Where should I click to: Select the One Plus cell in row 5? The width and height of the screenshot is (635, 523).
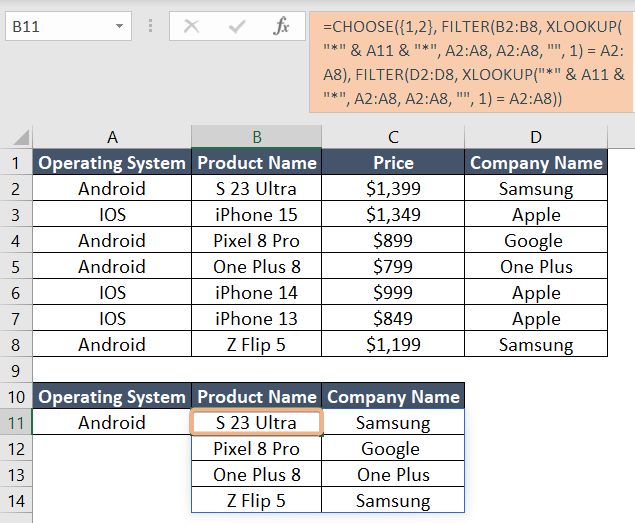coord(536,267)
